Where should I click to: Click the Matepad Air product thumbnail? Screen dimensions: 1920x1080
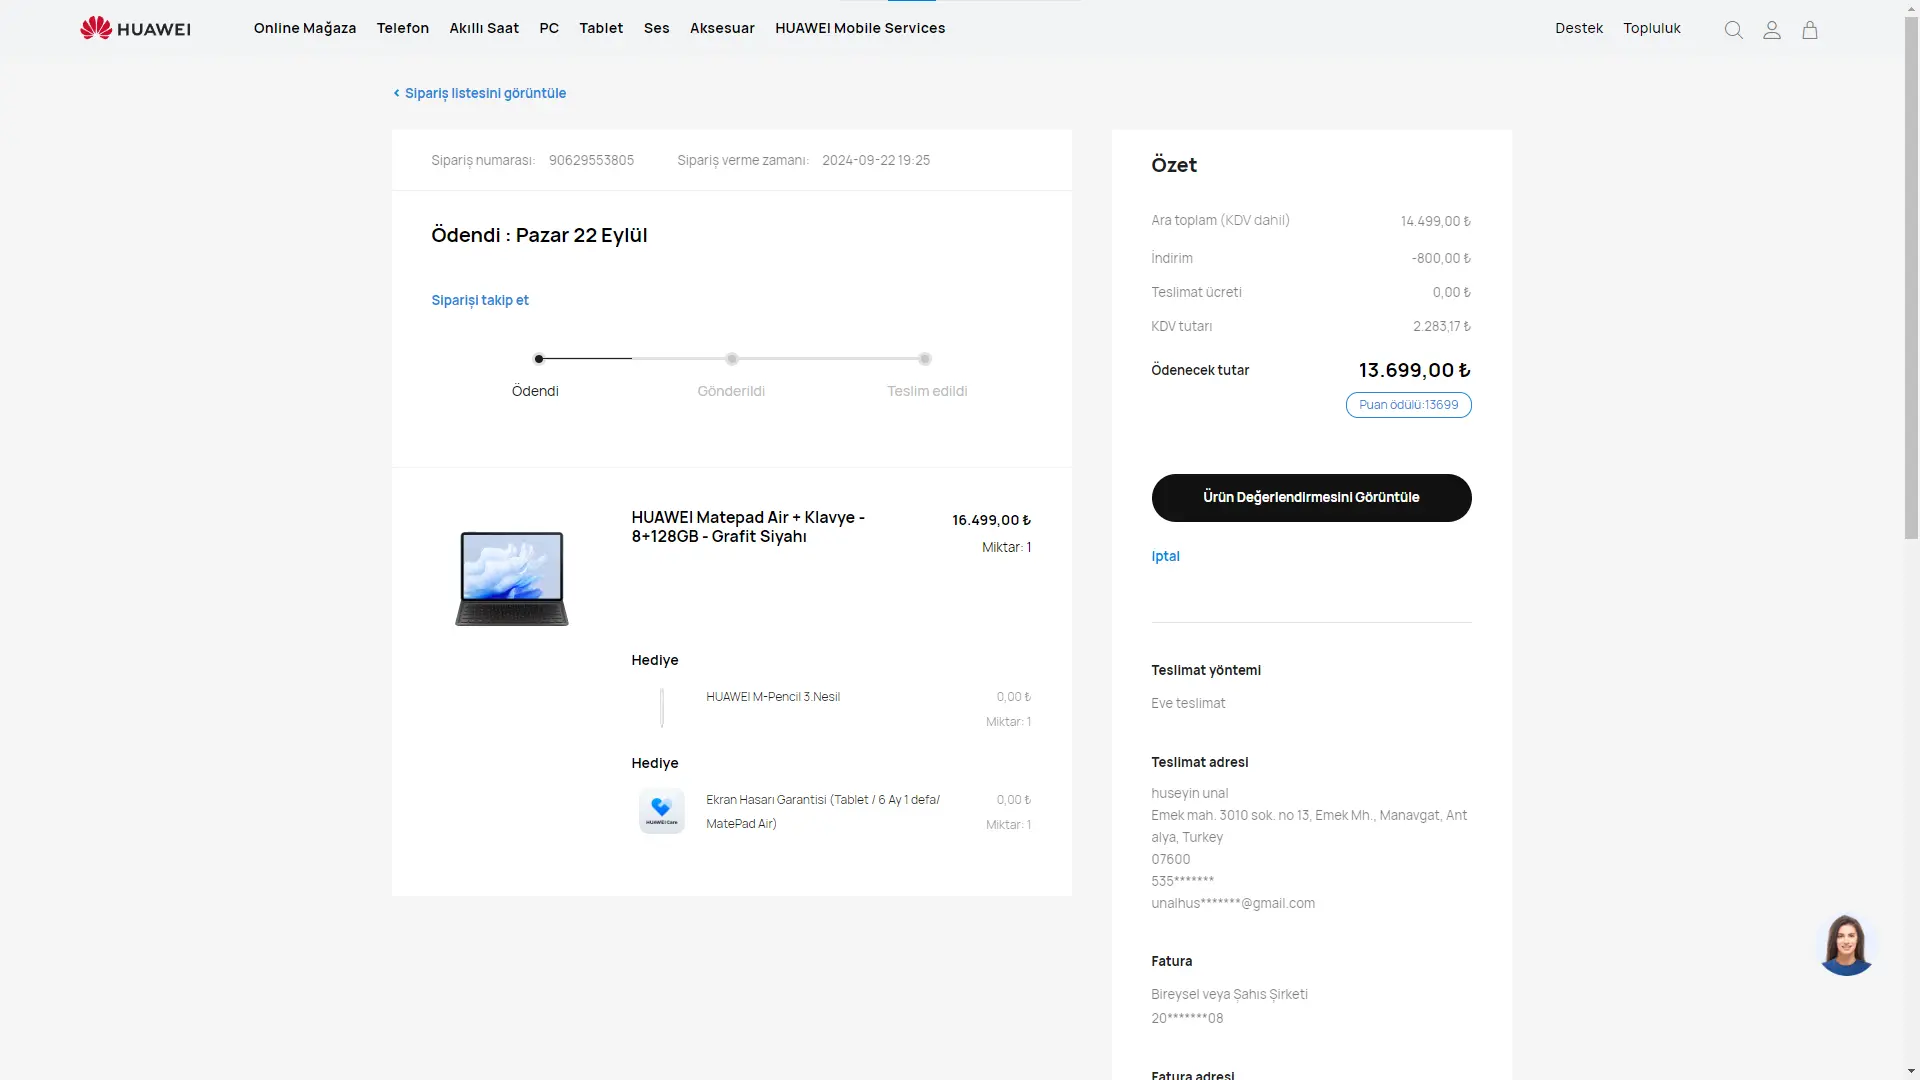[x=512, y=578]
